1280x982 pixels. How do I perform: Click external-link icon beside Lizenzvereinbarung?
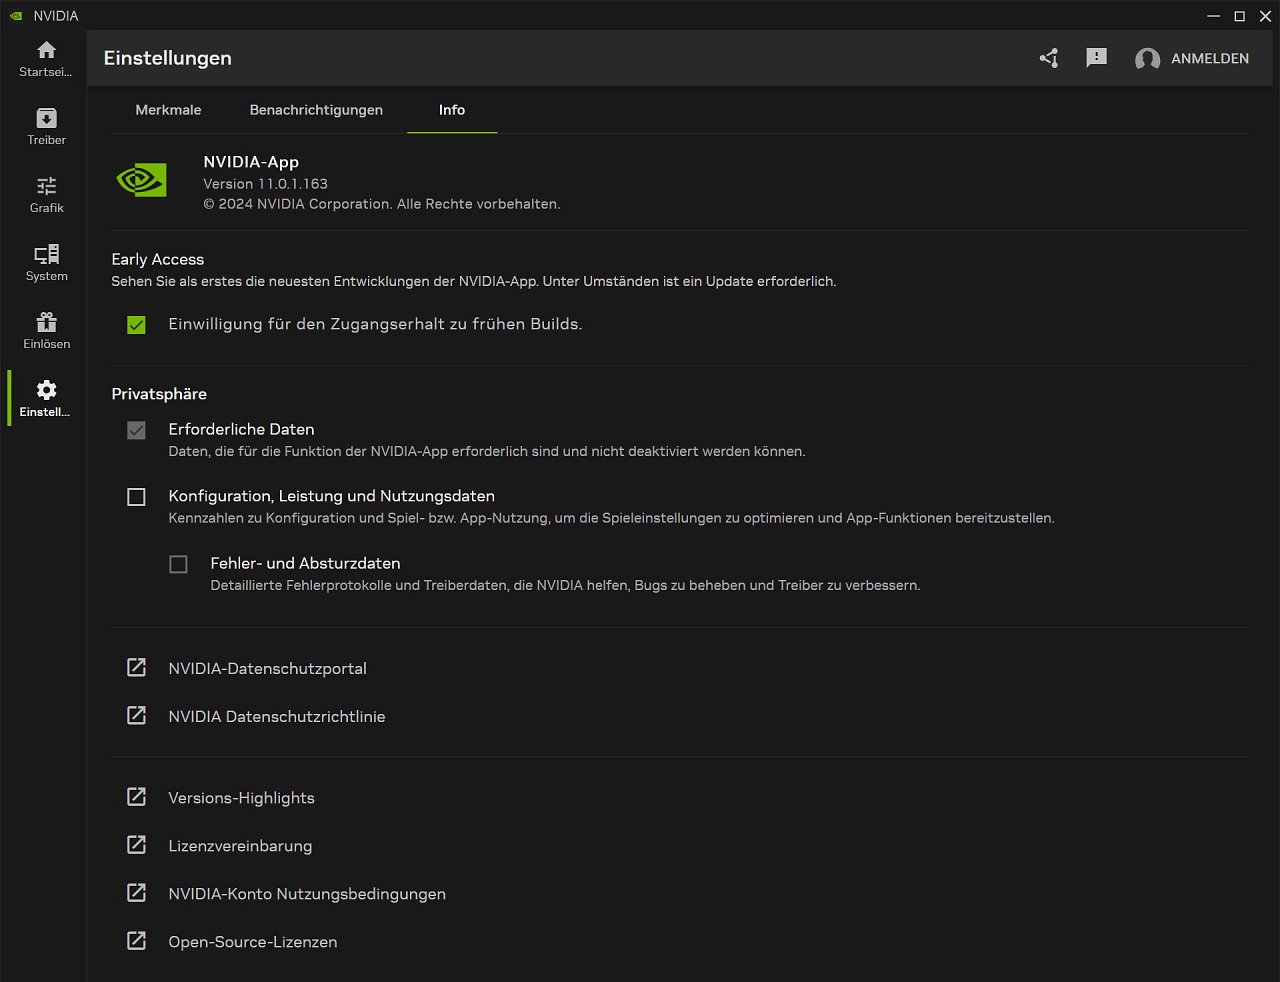[136, 844]
